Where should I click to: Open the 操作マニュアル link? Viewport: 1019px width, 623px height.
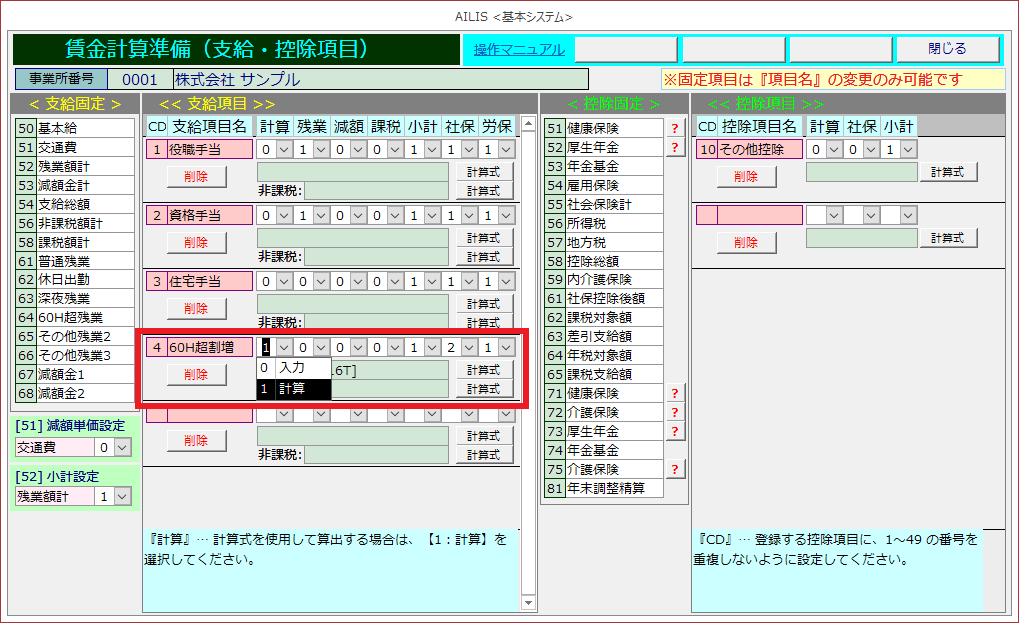coord(518,49)
